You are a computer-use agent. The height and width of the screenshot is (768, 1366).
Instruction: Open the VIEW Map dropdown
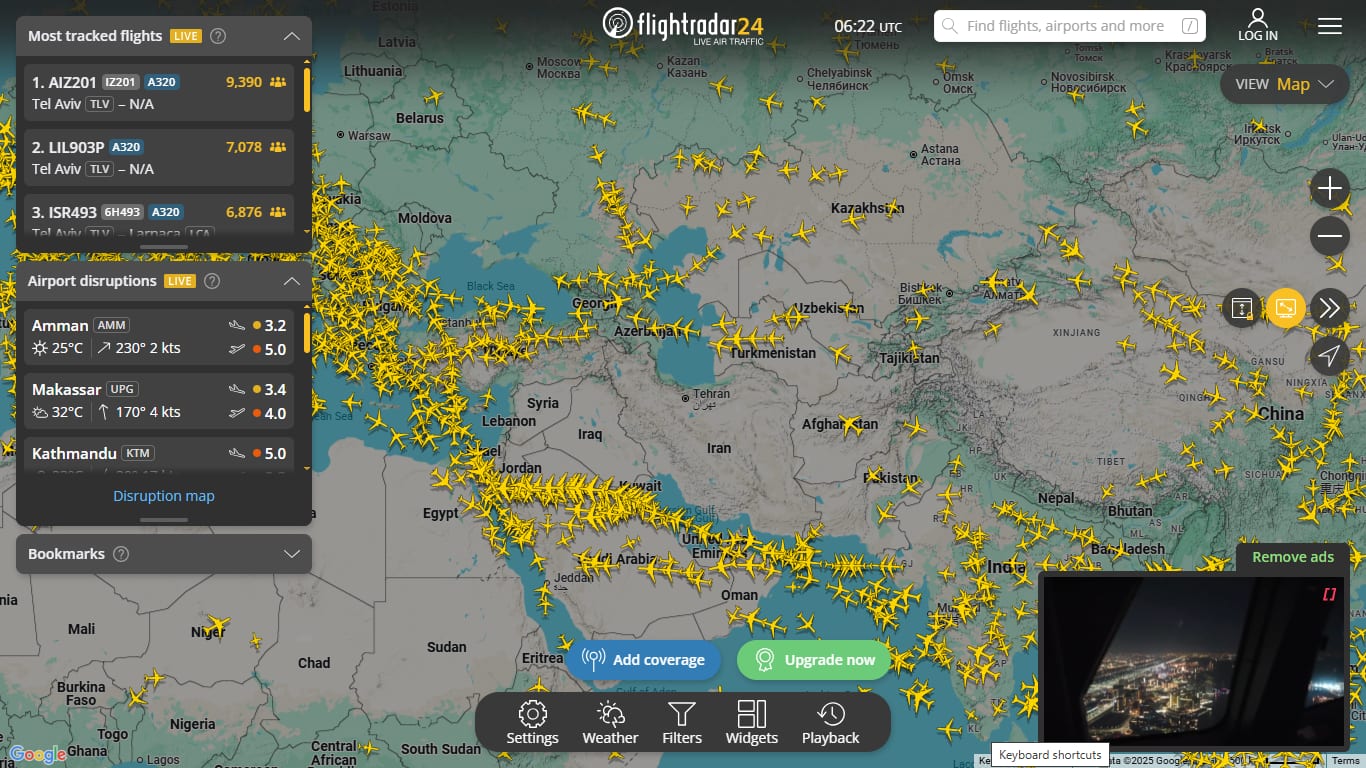[x=1284, y=84]
